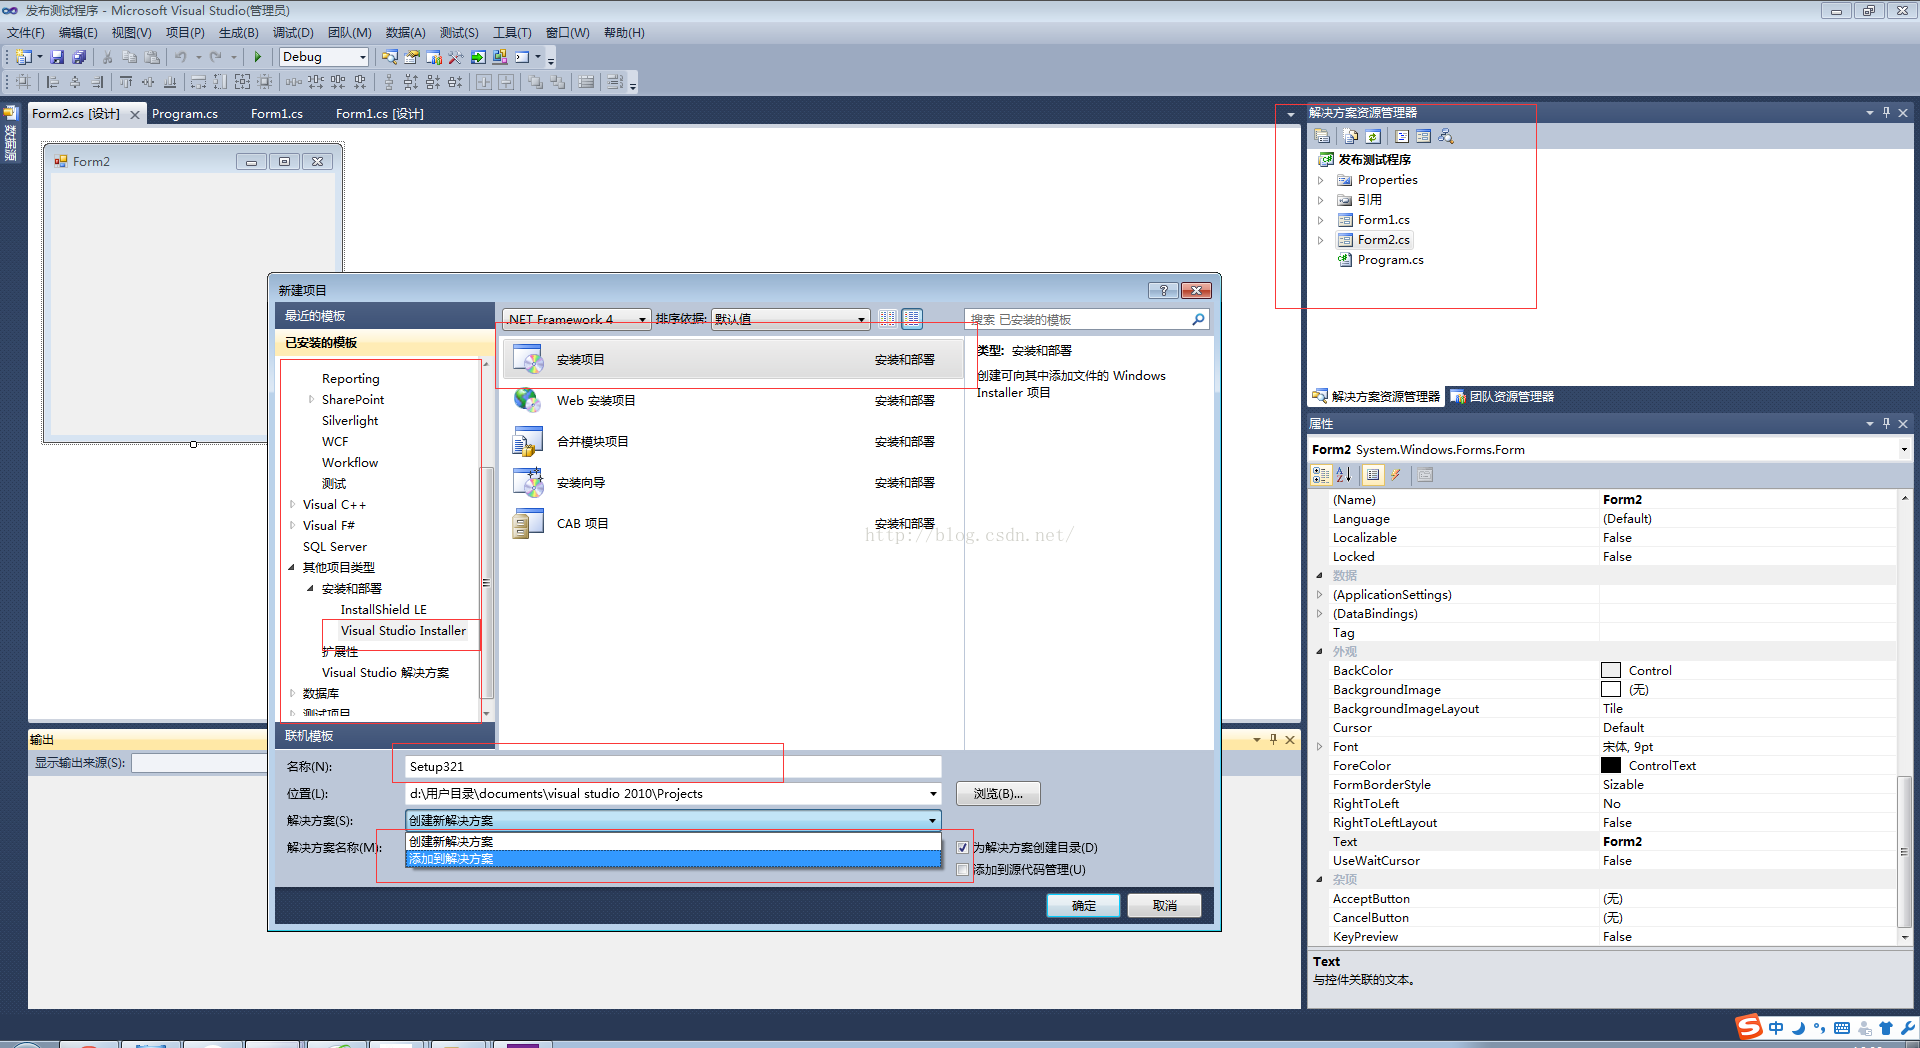Open the .NET Framework 4 version dropdown
This screenshot has height=1048, width=1920.
point(577,319)
